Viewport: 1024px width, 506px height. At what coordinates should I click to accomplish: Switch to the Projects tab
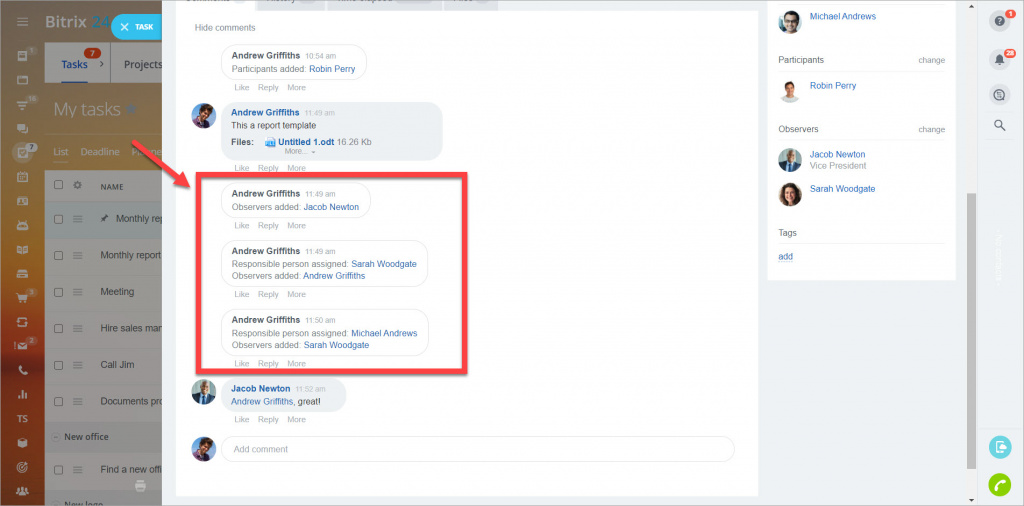click(142, 65)
